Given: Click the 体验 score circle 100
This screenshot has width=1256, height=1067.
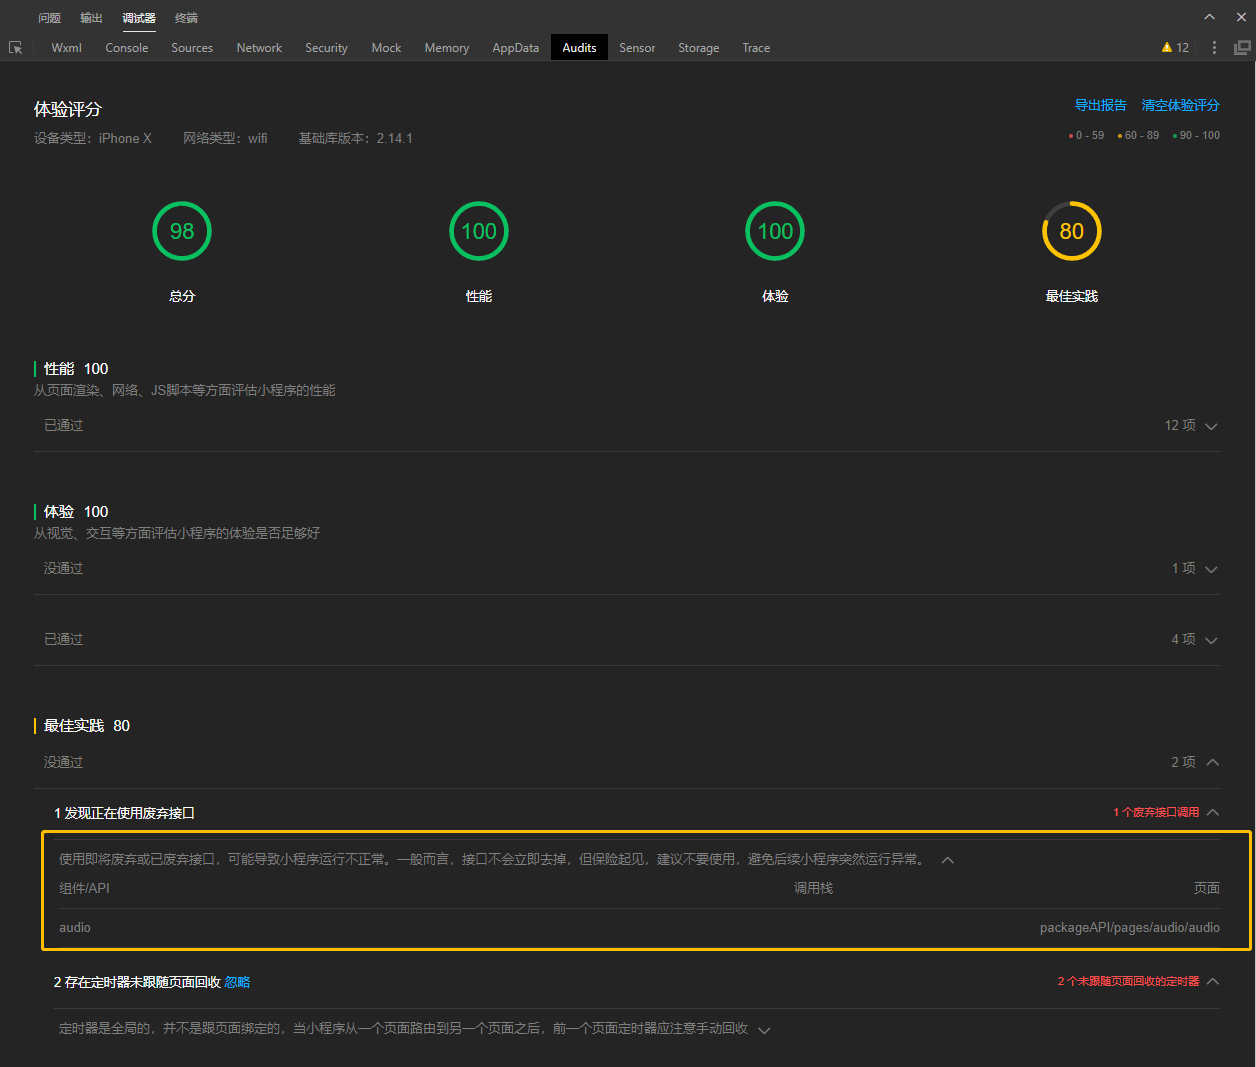Looking at the screenshot, I should pyautogui.click(x=775, y=231).
